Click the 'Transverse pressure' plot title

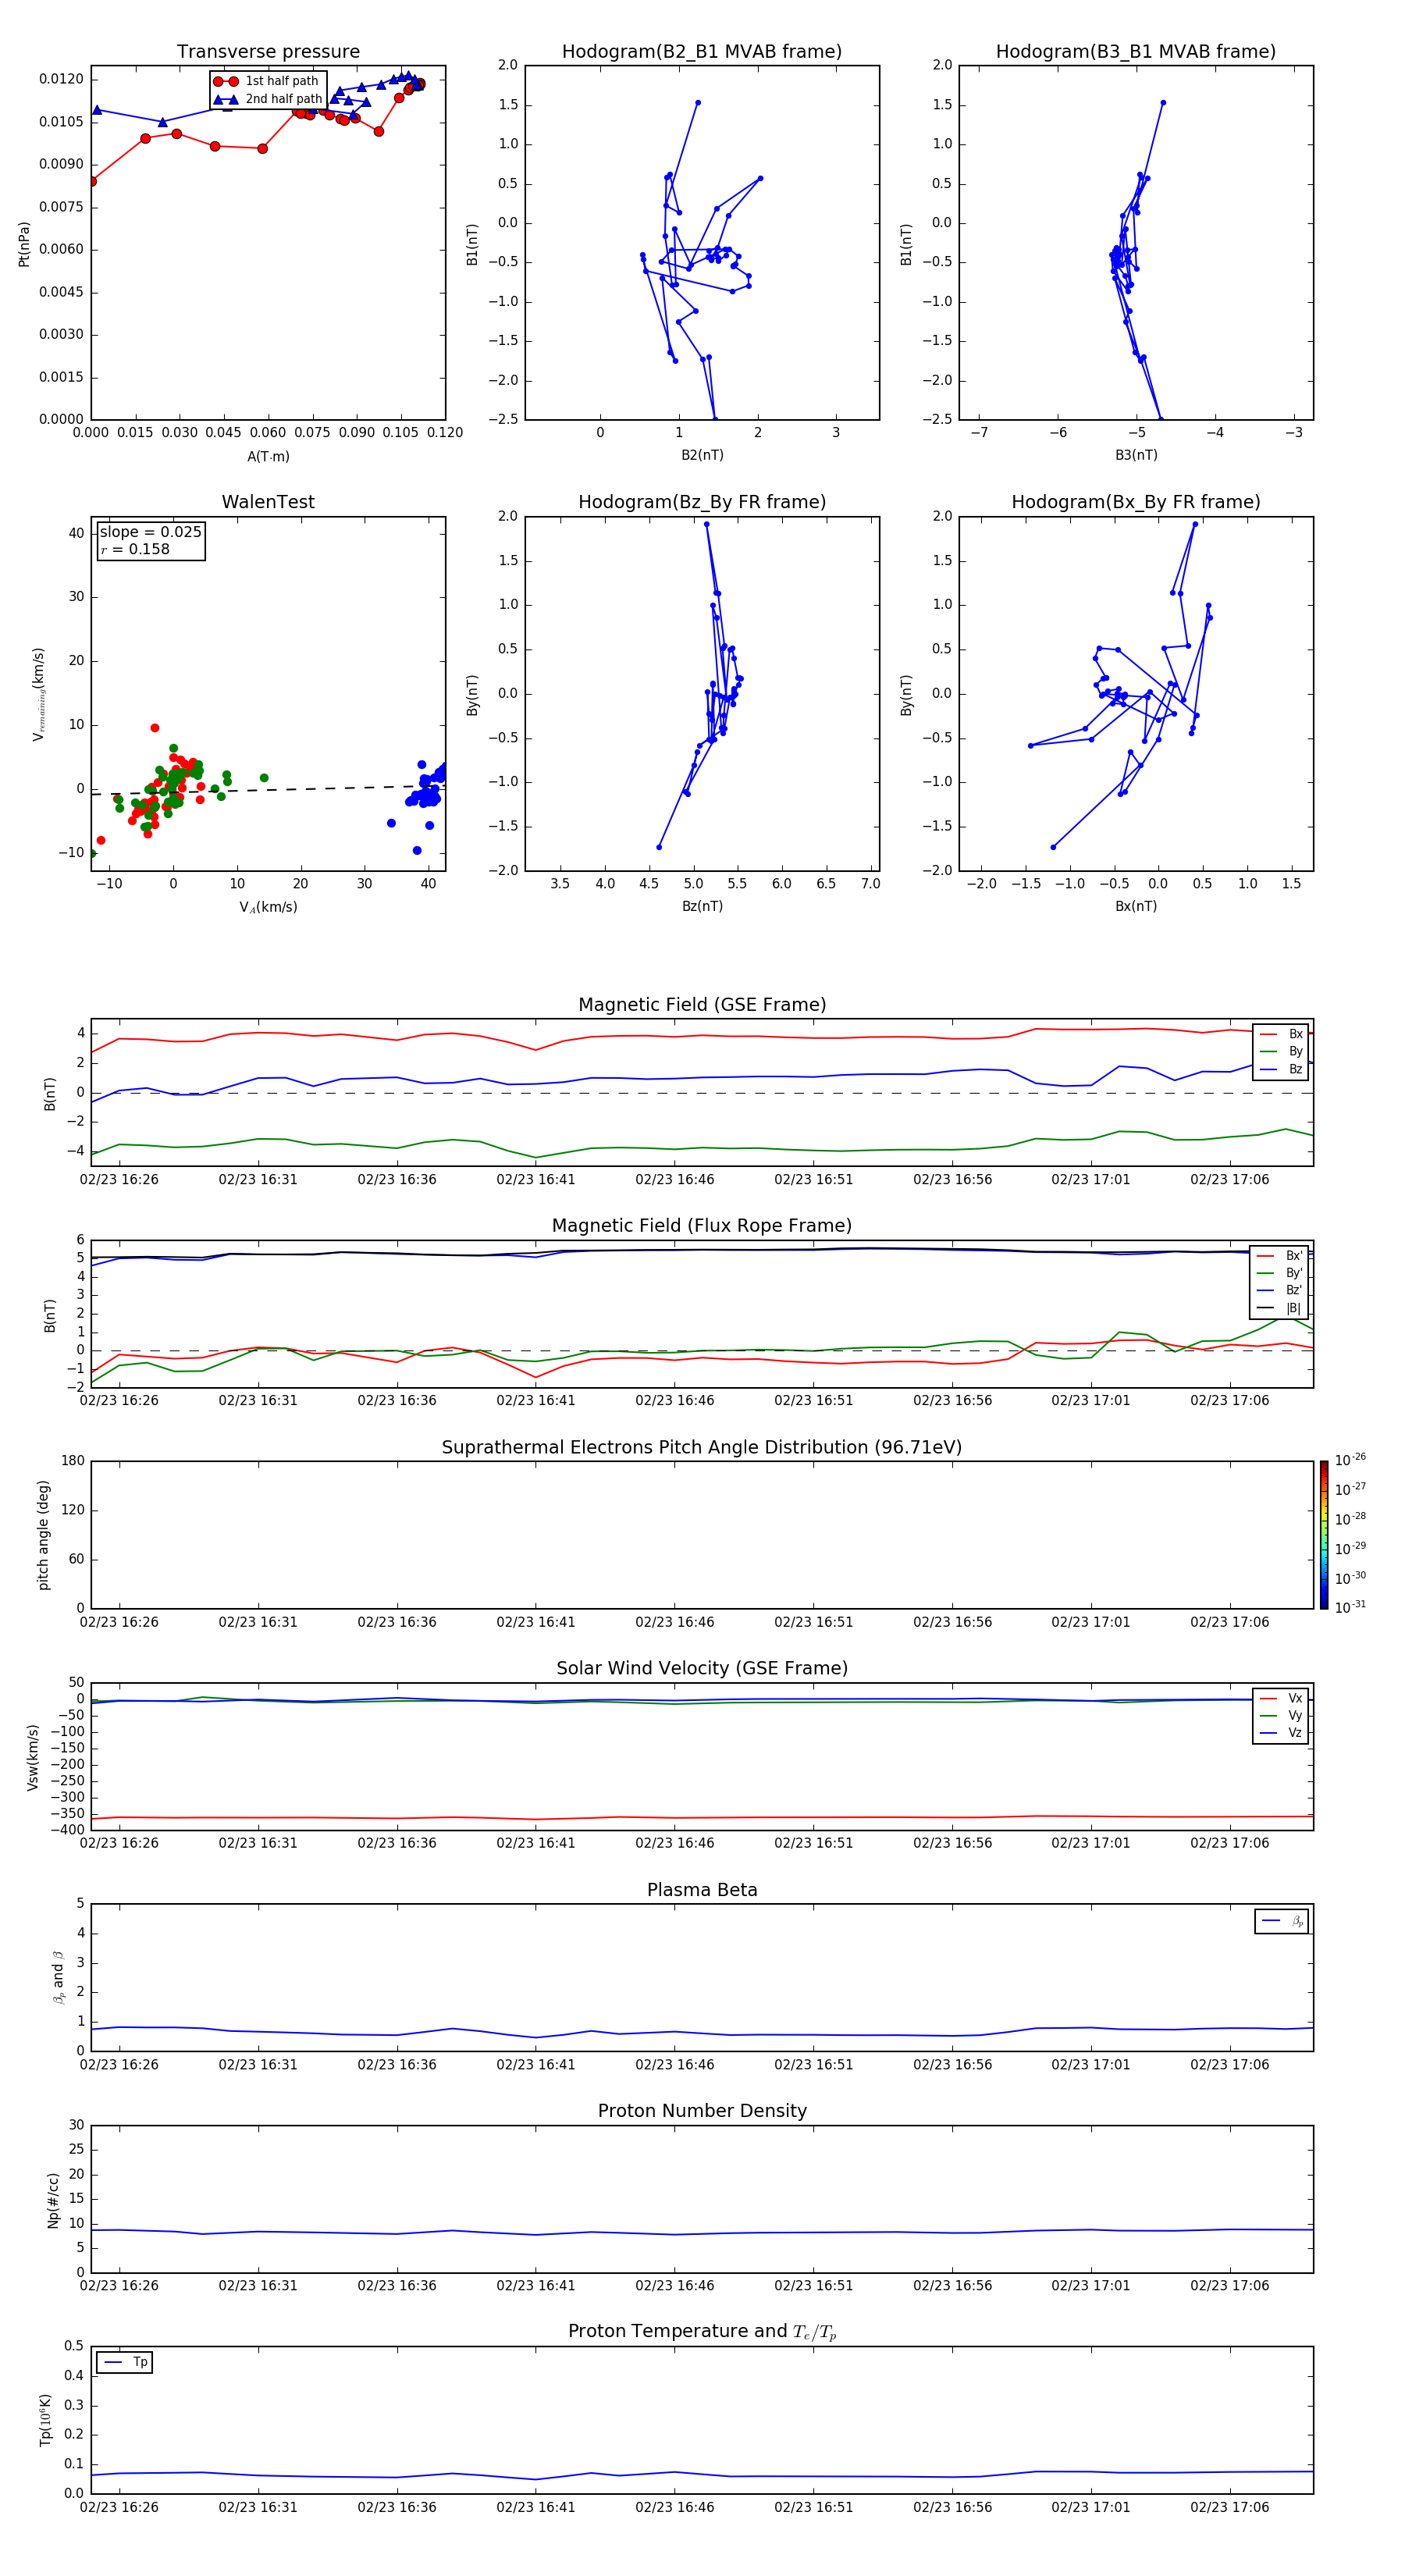(268, 52)
